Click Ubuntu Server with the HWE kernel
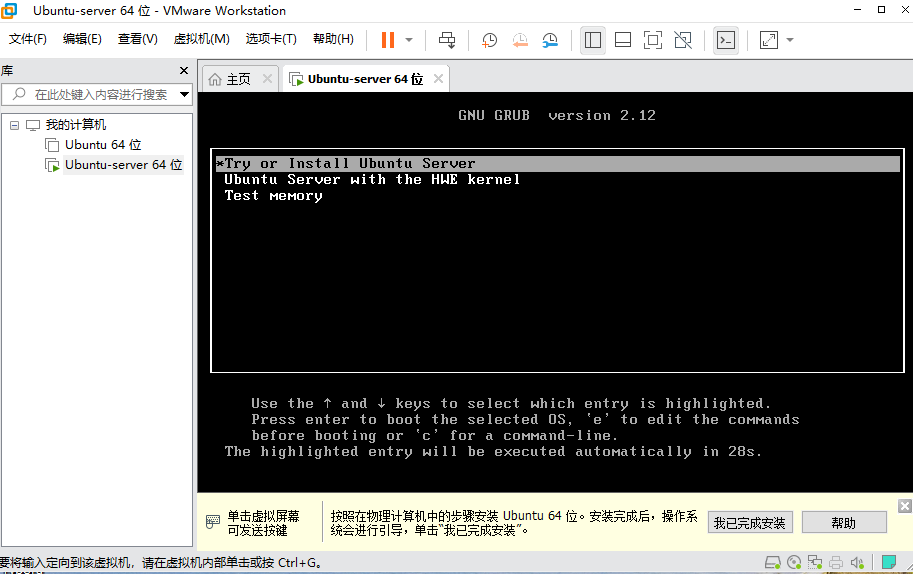This screenshot has width=913, height=574. click(372, 179)
